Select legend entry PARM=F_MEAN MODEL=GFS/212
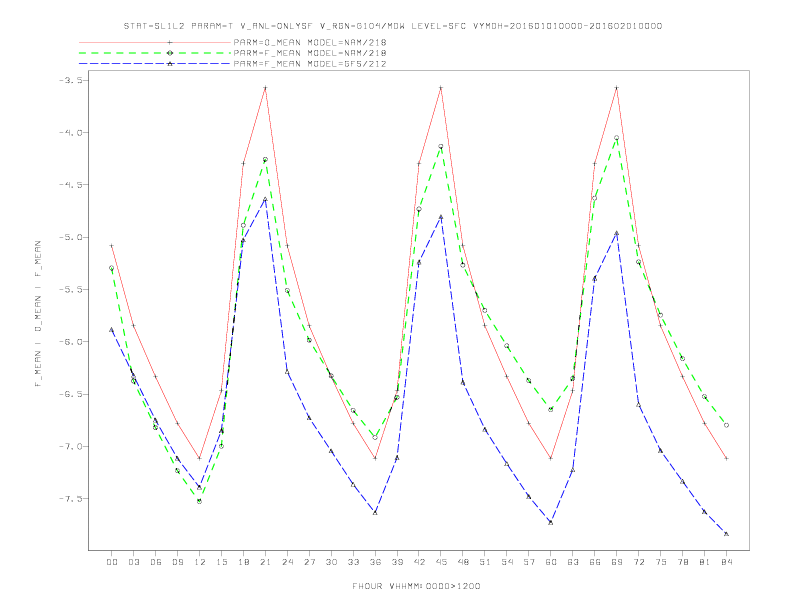Image resolution: width=792 pixels, height=612 pixels. 310,64
